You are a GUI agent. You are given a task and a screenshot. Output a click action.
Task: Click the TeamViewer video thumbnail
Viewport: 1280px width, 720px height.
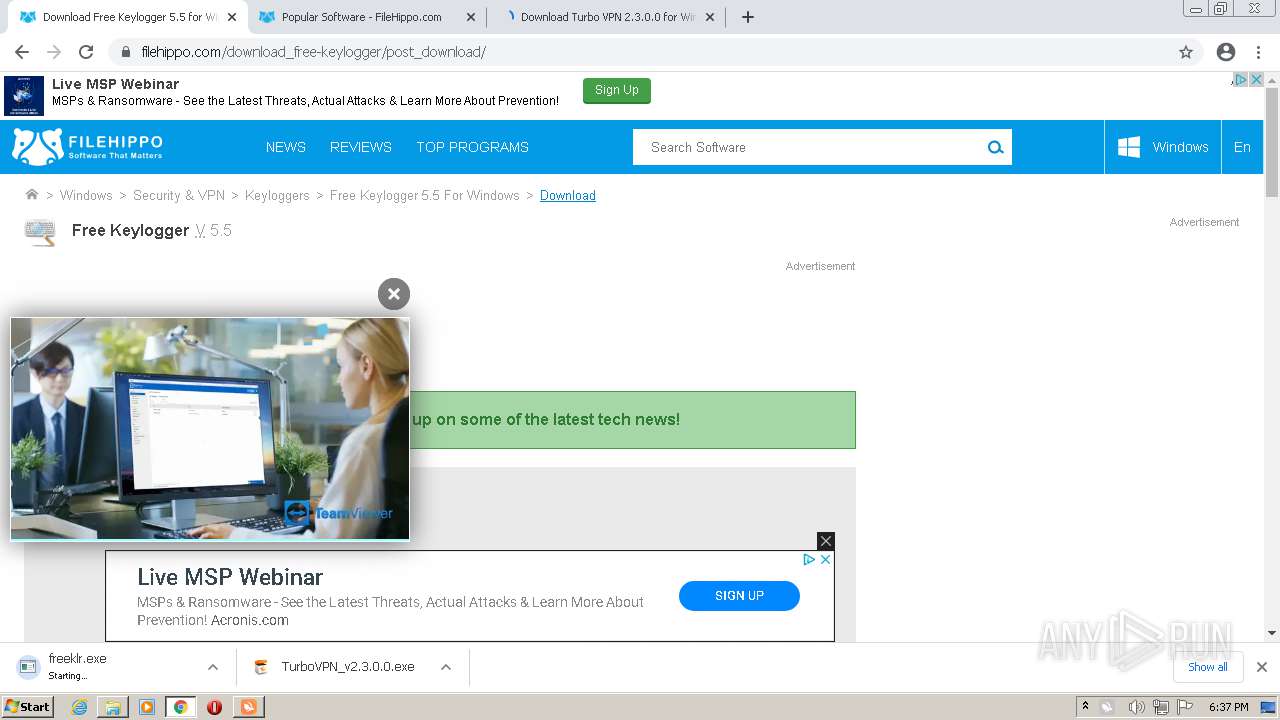pyautogui.click(x=210, y=429)
